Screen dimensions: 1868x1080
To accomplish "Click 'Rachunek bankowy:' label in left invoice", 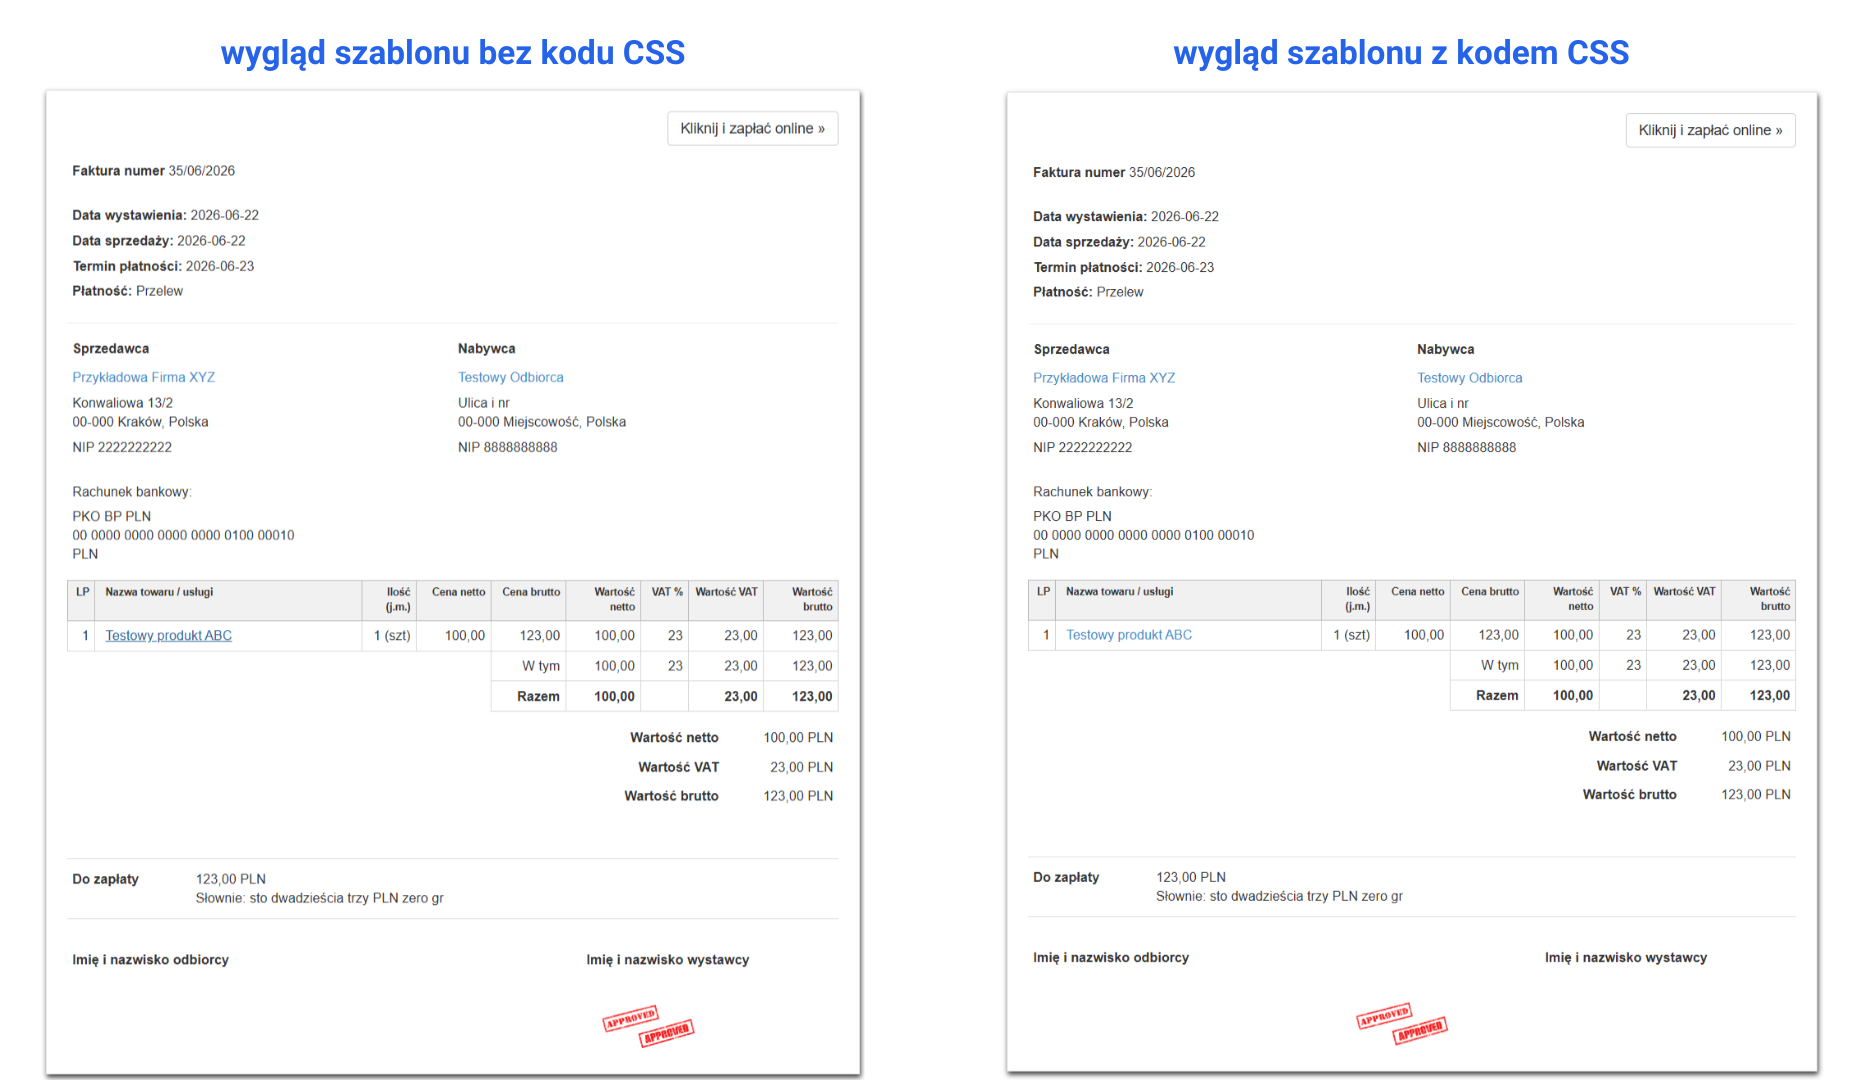I will [x=132, y=492].
